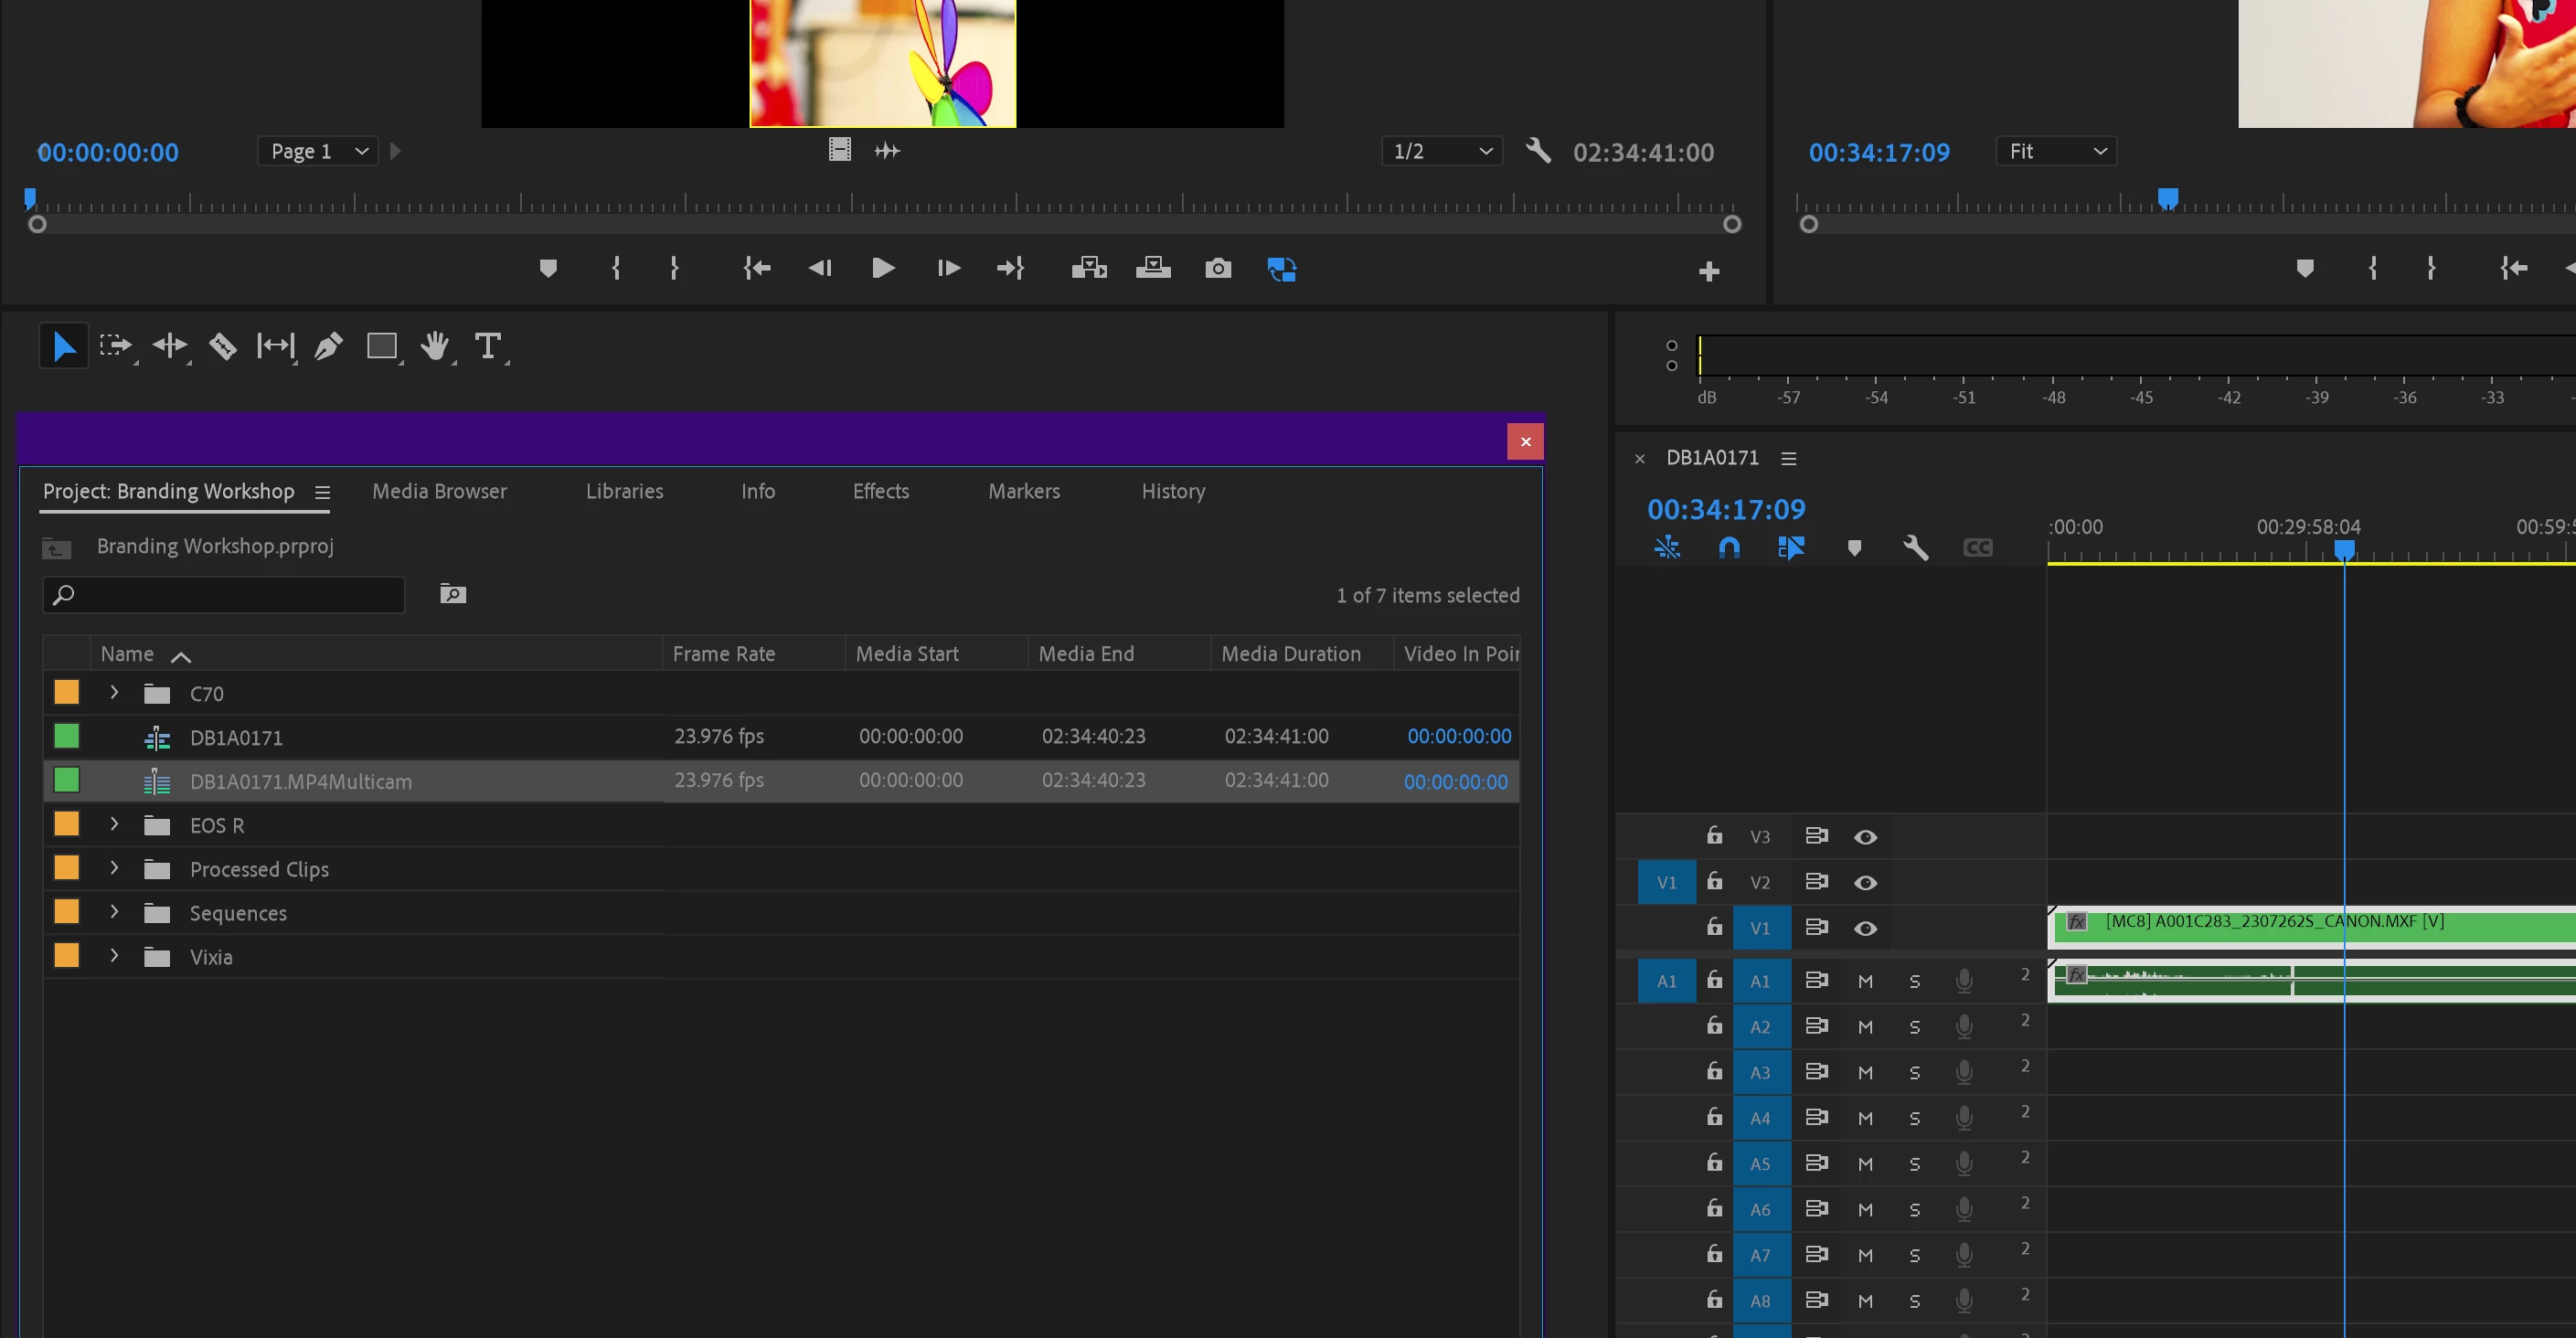Open the 1/2 playback resolution dropdown
This screenshot has height=1338, width=2576.
1441,151
